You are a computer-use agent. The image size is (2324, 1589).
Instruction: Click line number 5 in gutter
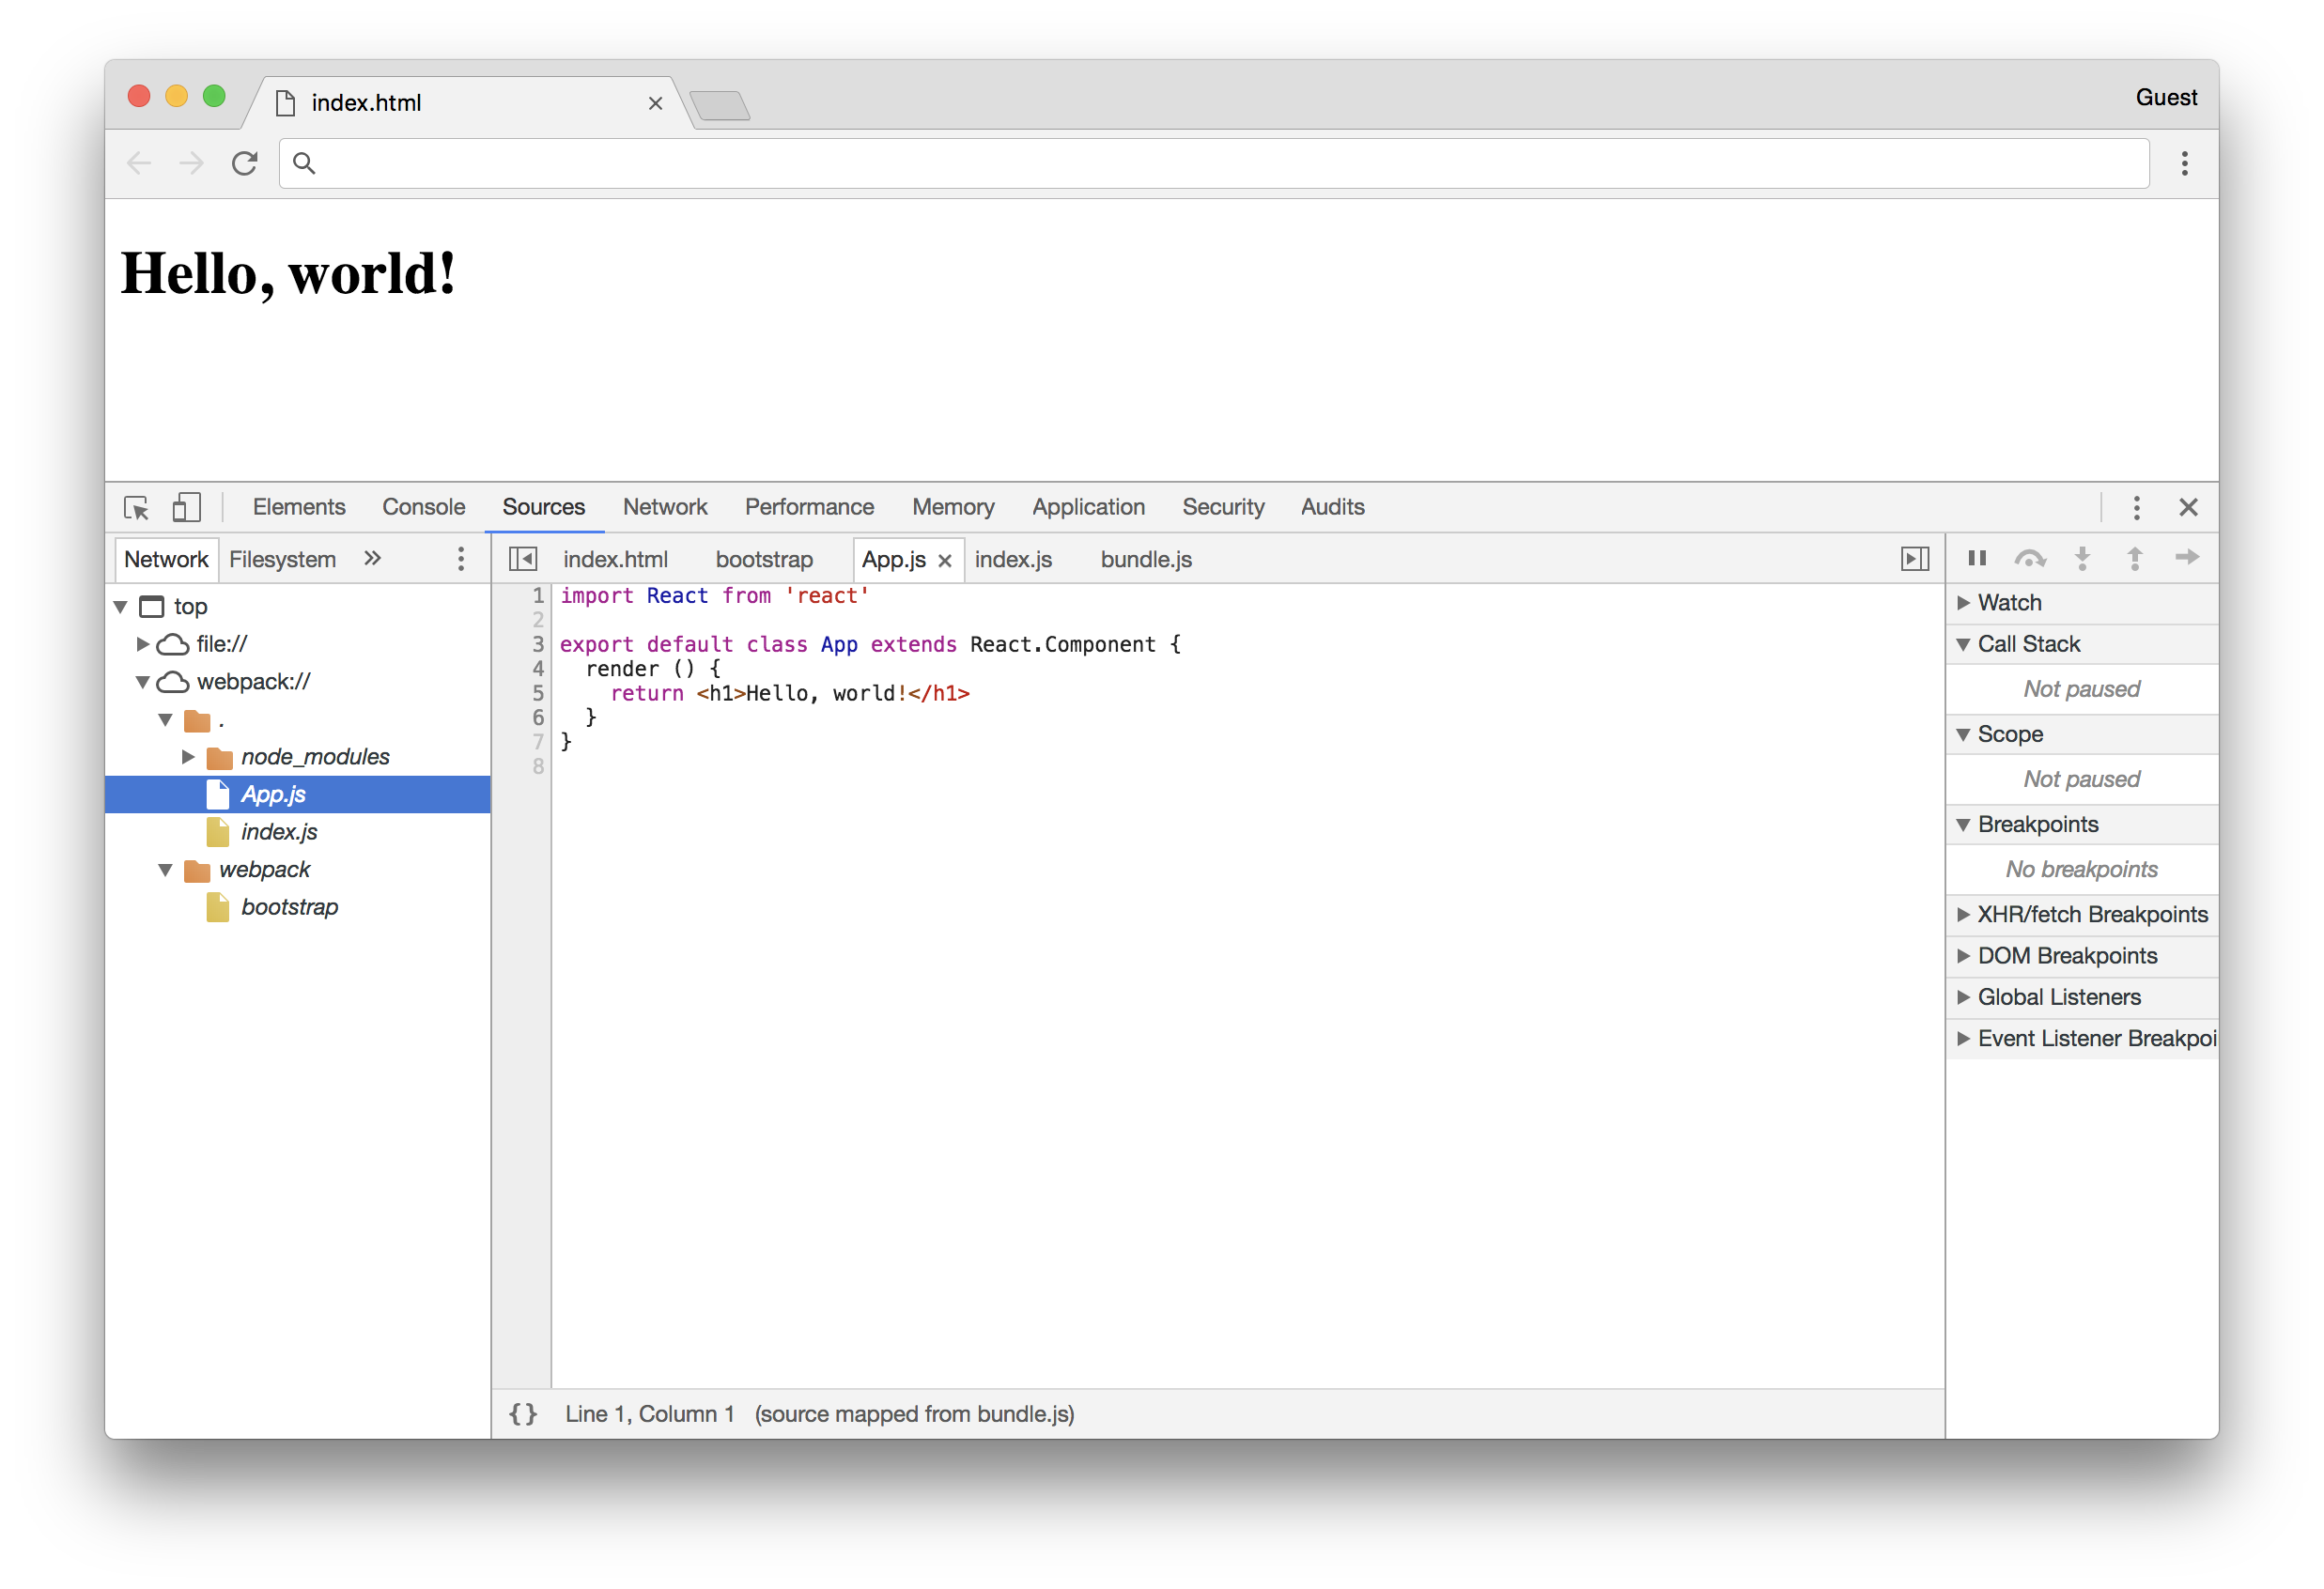coord(538,693)
